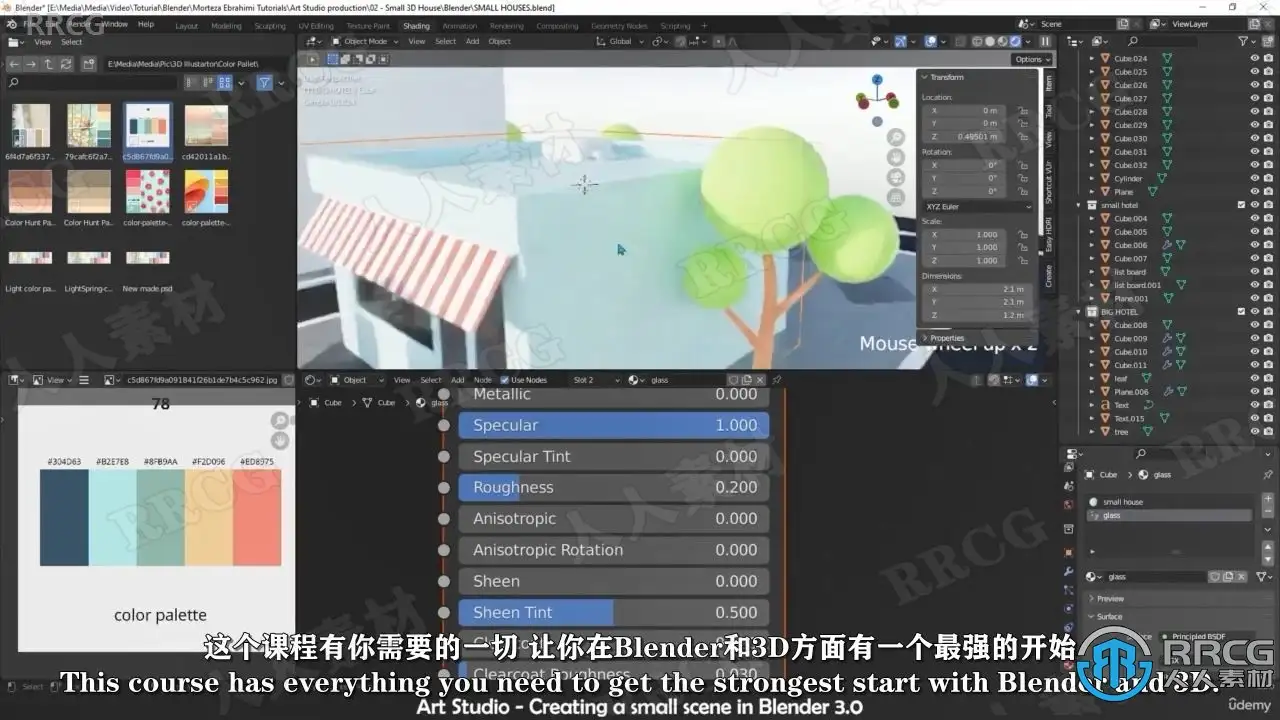Disable Cube.025 in renders via camera icon
This screenshot has height=720, width=1280.
(x=1269, y=72)
